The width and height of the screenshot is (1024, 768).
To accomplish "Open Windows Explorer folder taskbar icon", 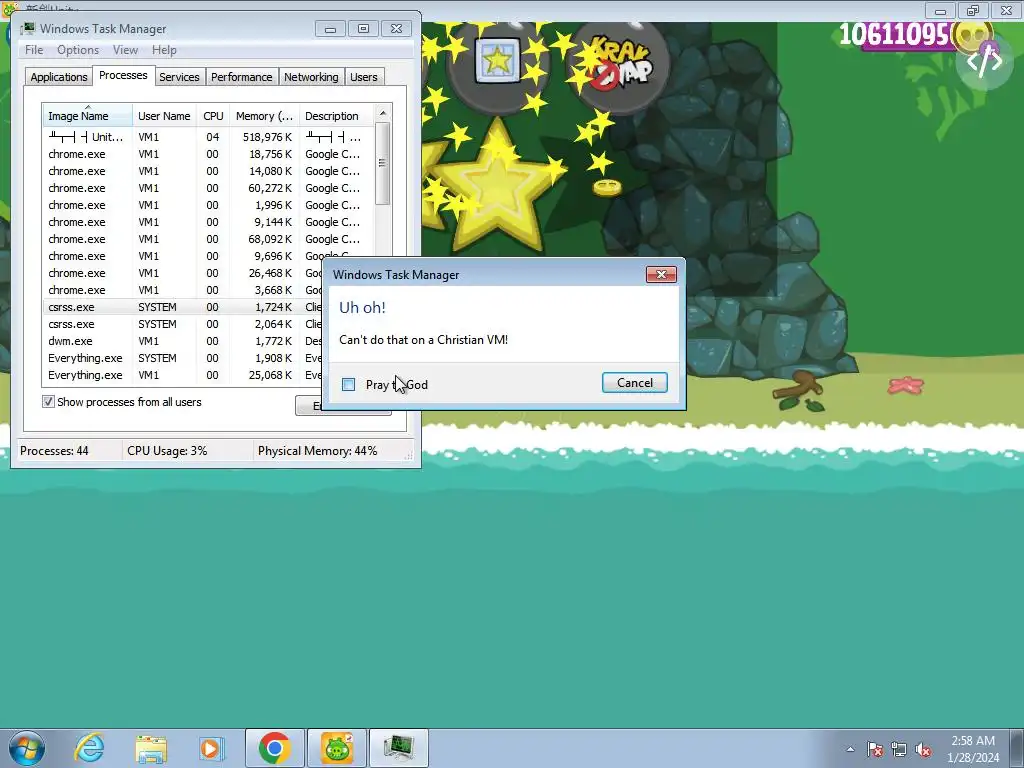I will tap(151, 748).
